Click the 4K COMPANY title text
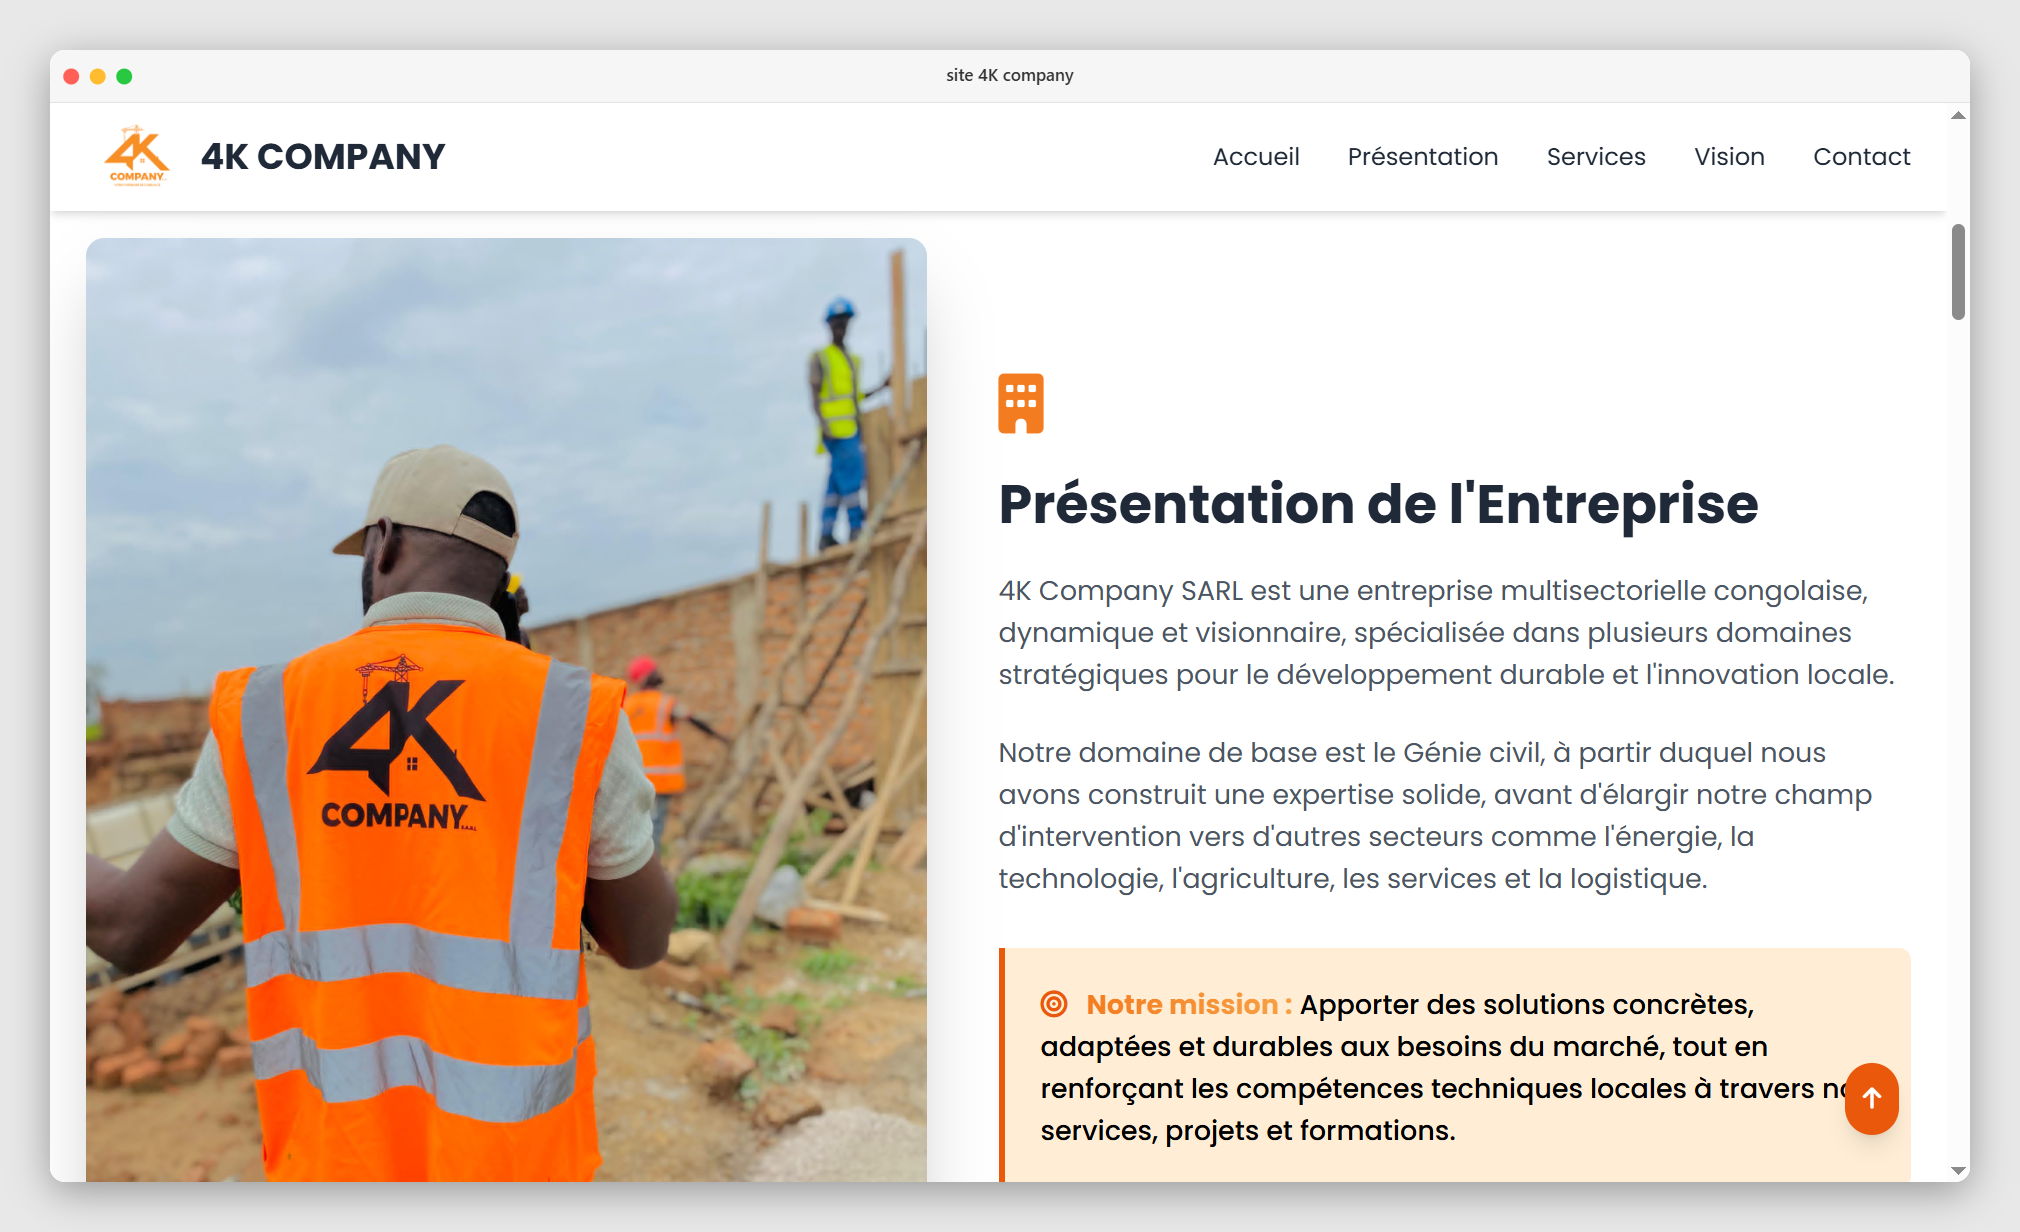 click(324, 156)
